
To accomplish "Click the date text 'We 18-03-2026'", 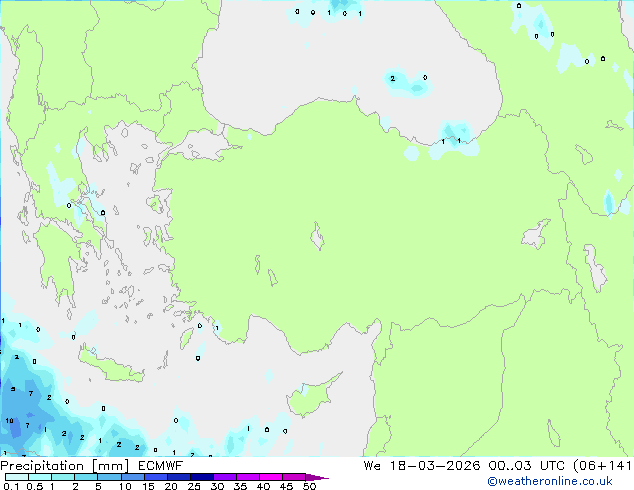I will (x=422, y=466).
